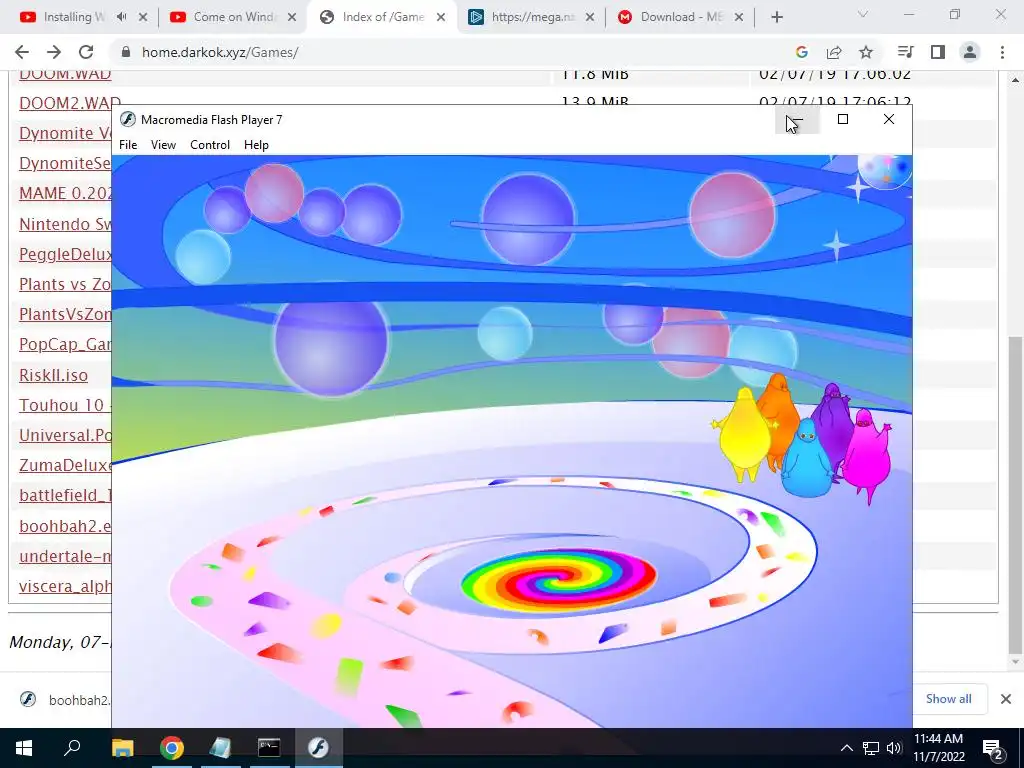Go forward in browser history
This screenshot has height=768, width=1024.
(54, 52)
